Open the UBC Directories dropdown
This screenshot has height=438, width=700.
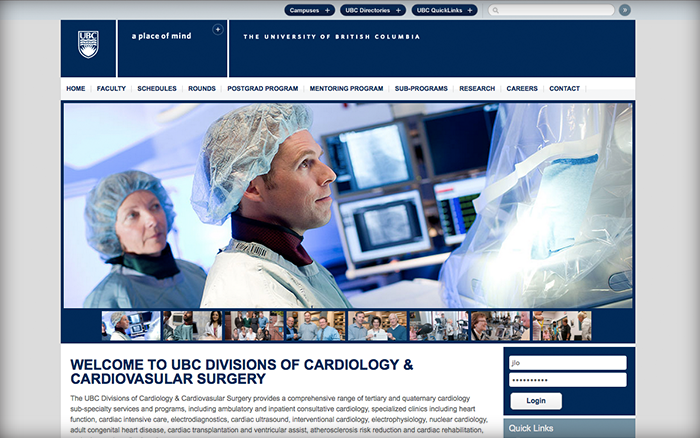pyautogui.click(x=373, y=10)
